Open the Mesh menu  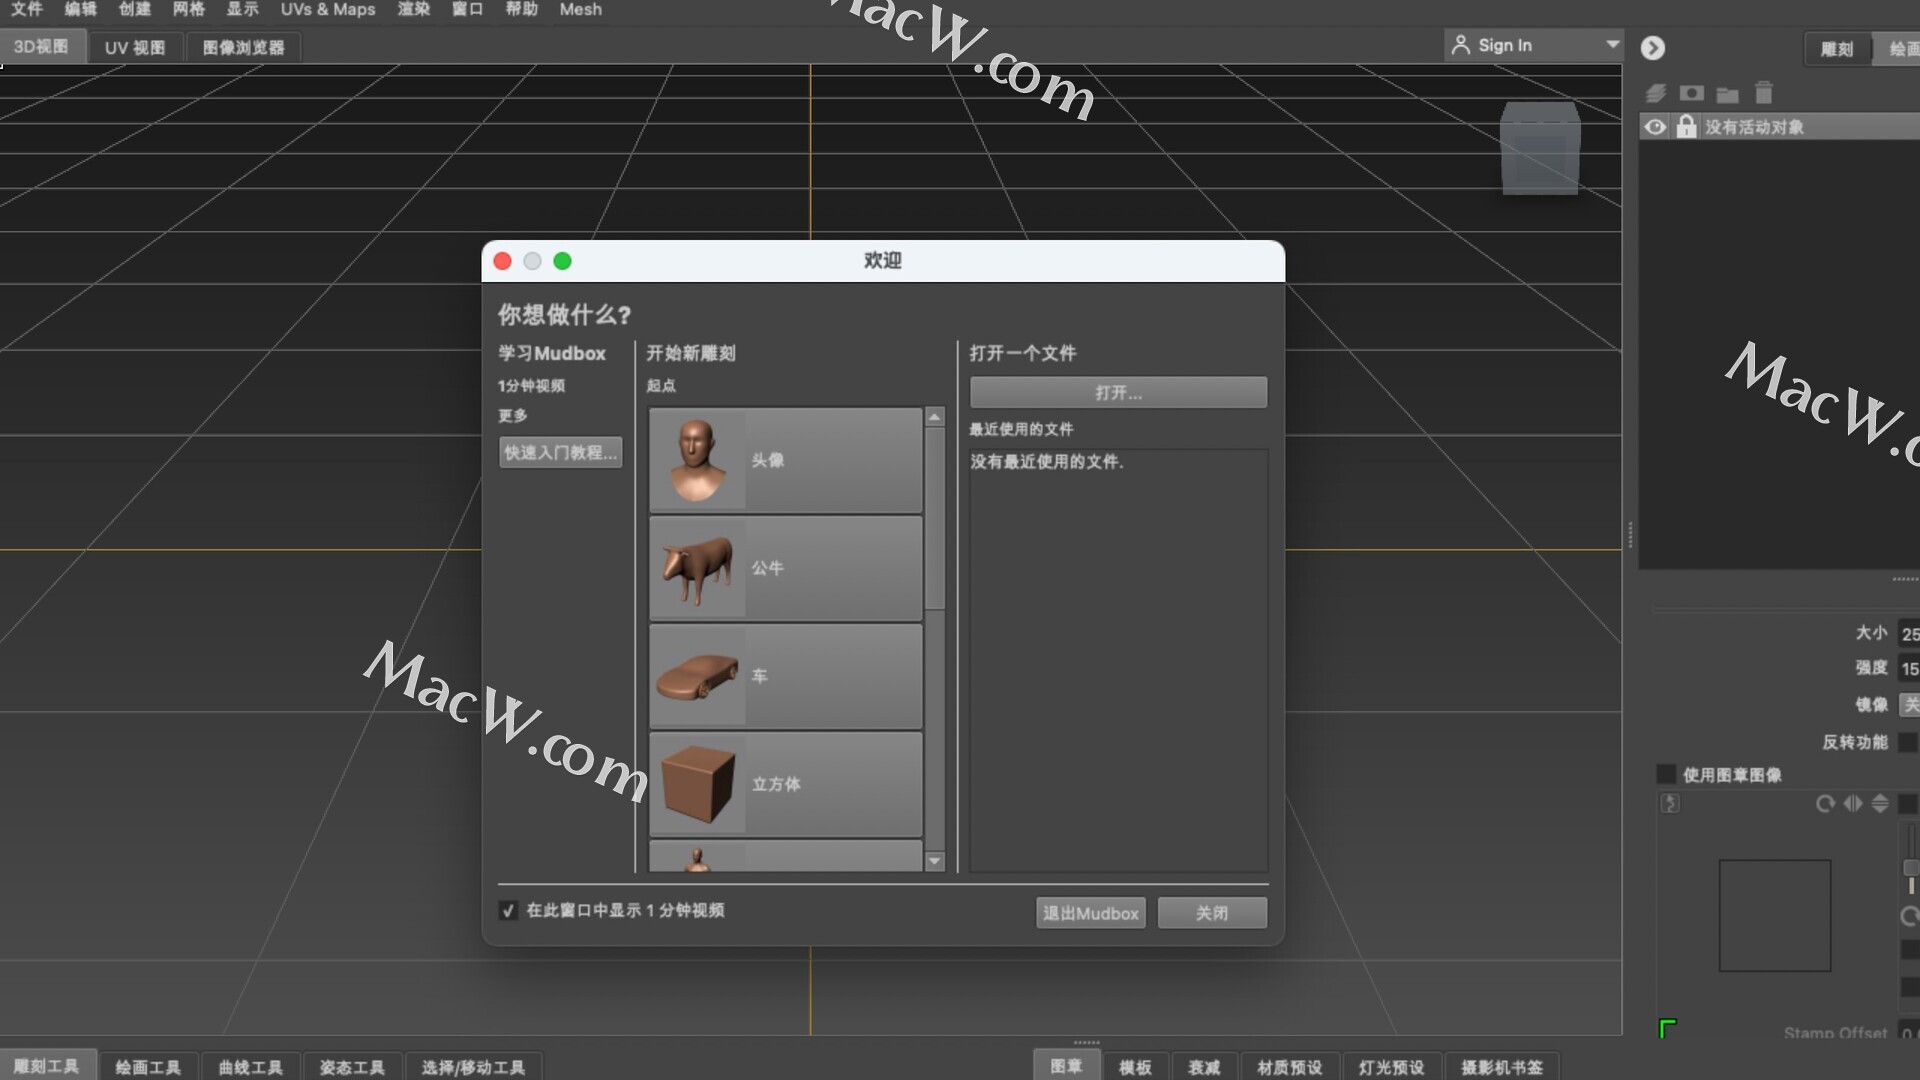pos(581,9)
